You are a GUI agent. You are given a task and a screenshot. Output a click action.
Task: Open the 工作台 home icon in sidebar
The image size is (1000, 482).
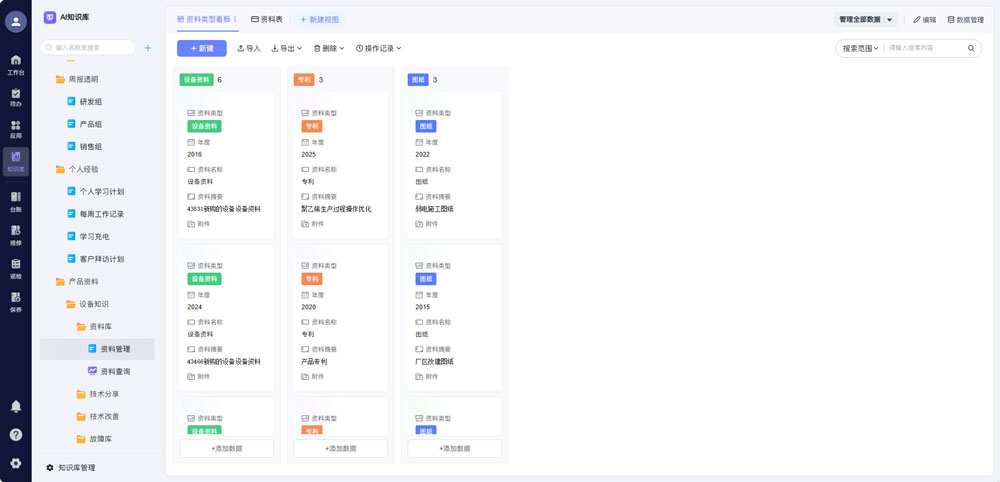tap(15, 63)
